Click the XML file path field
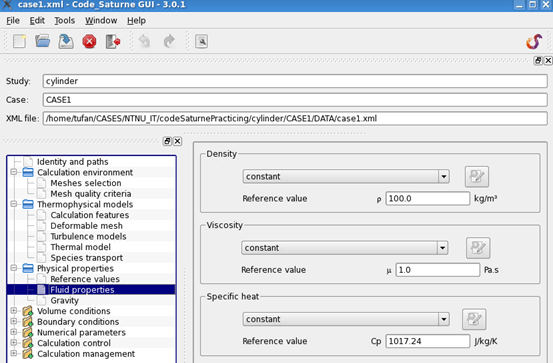553x363 pixels. pyautogui.click(x=295, y=119)
